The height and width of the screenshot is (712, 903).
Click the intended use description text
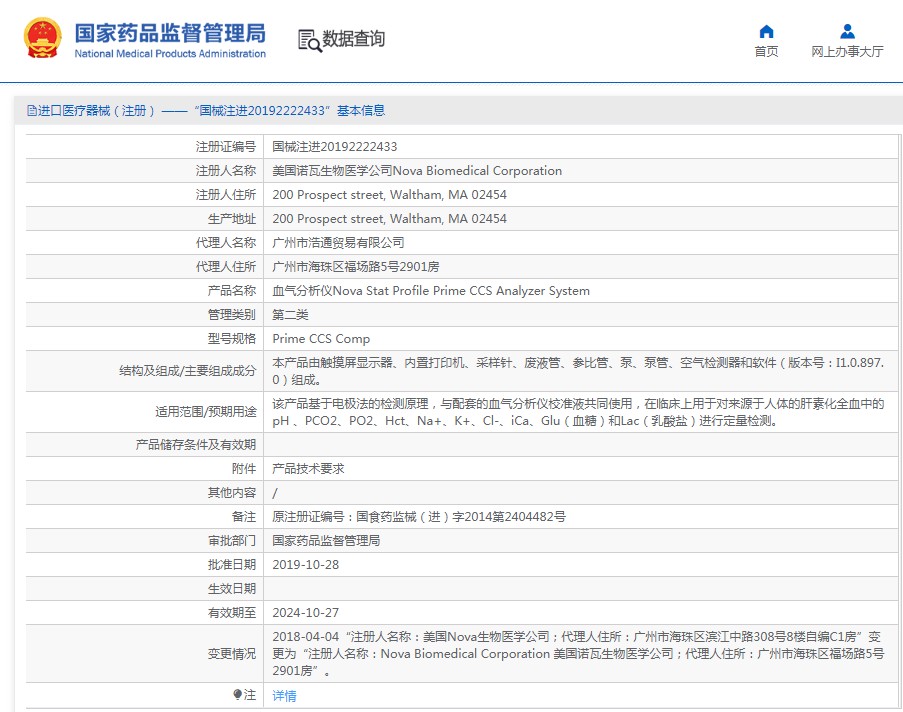(578, 412)
